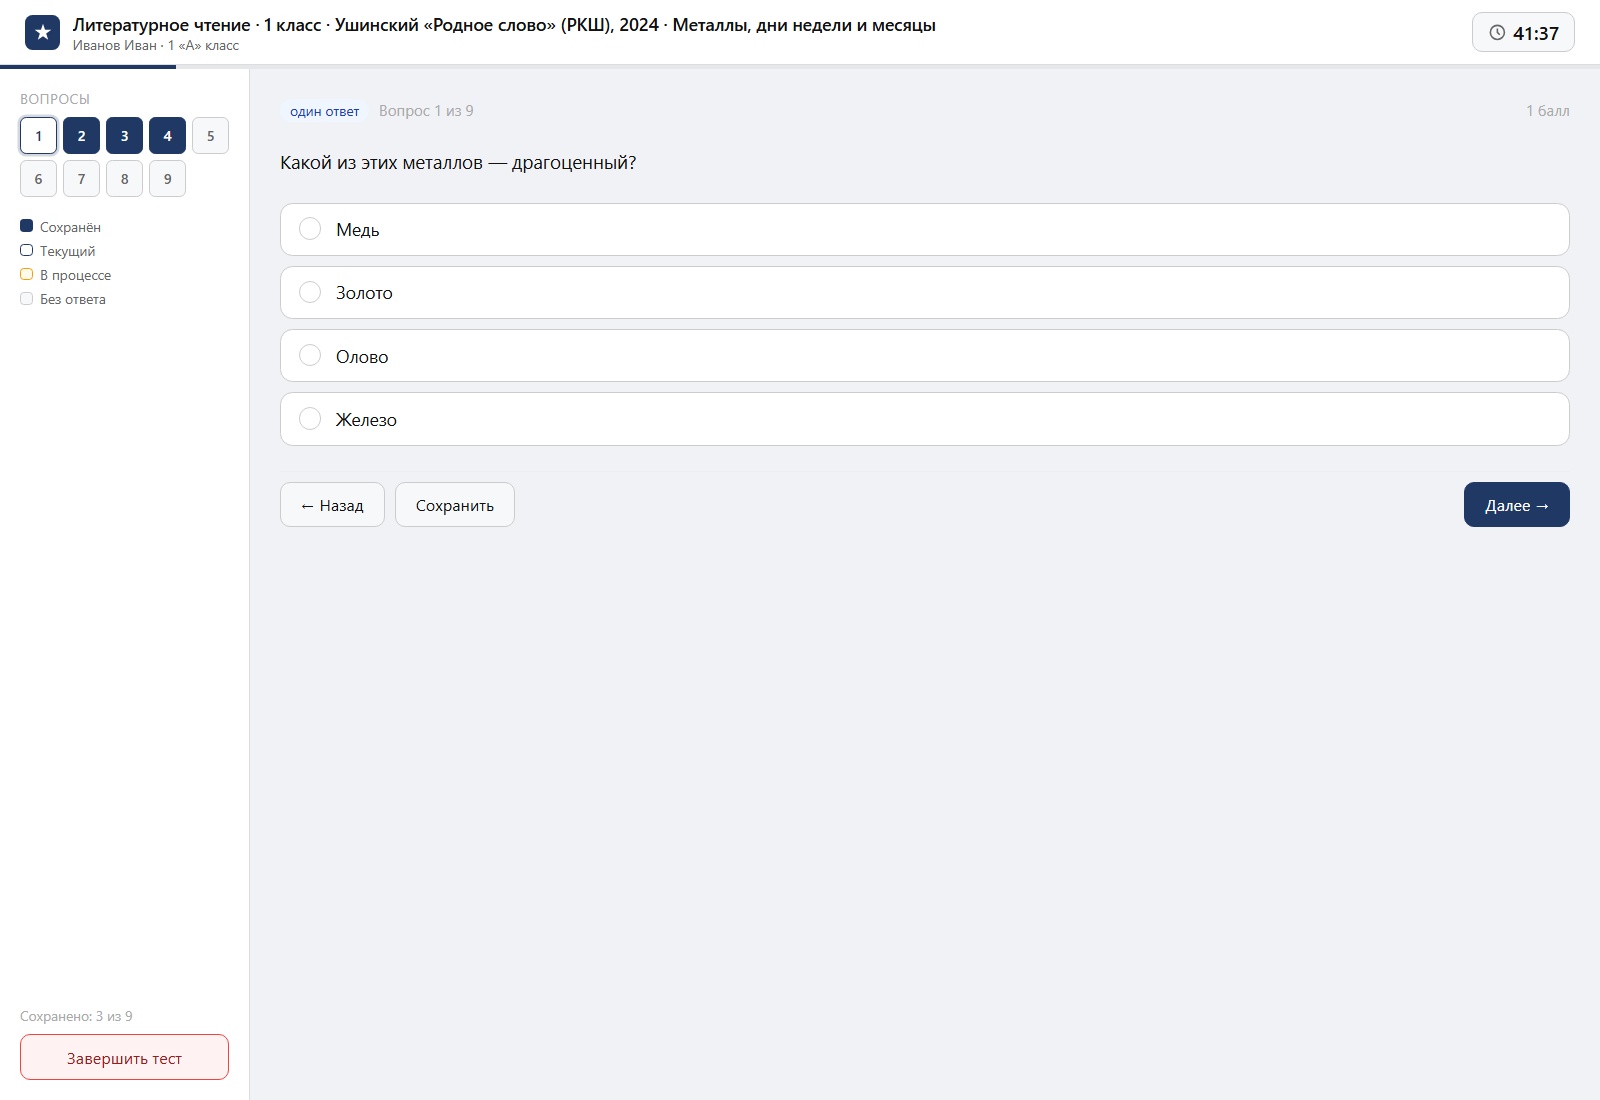Click the clock timer showing 41:37
This screenshot has height=1100, width=1600.
click(1523, 32)
